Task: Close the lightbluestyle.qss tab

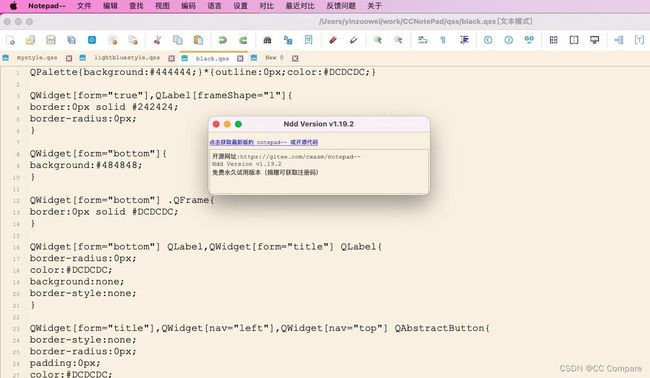Action: click(171, 58)
